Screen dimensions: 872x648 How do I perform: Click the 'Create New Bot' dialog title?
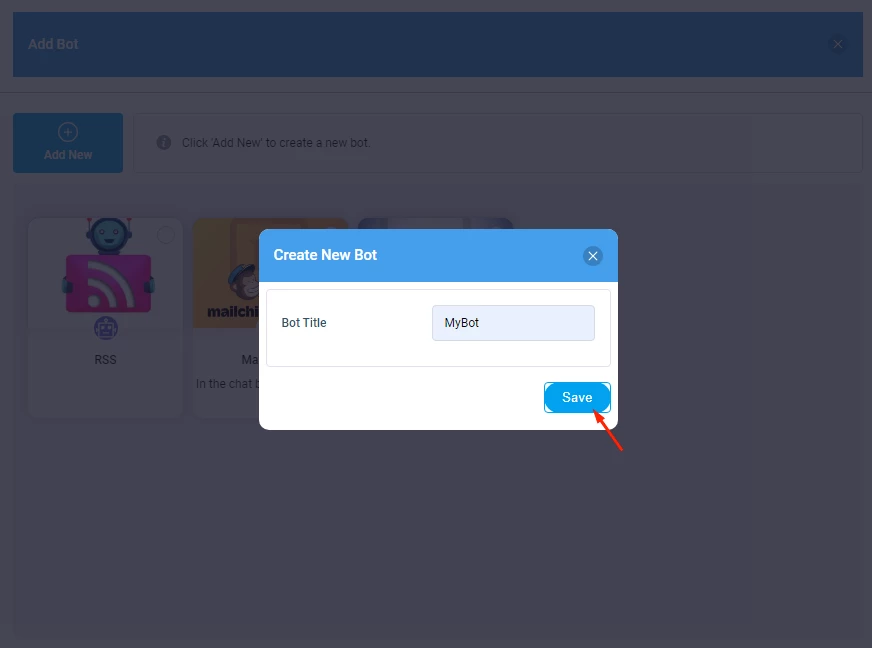(325, 255)
